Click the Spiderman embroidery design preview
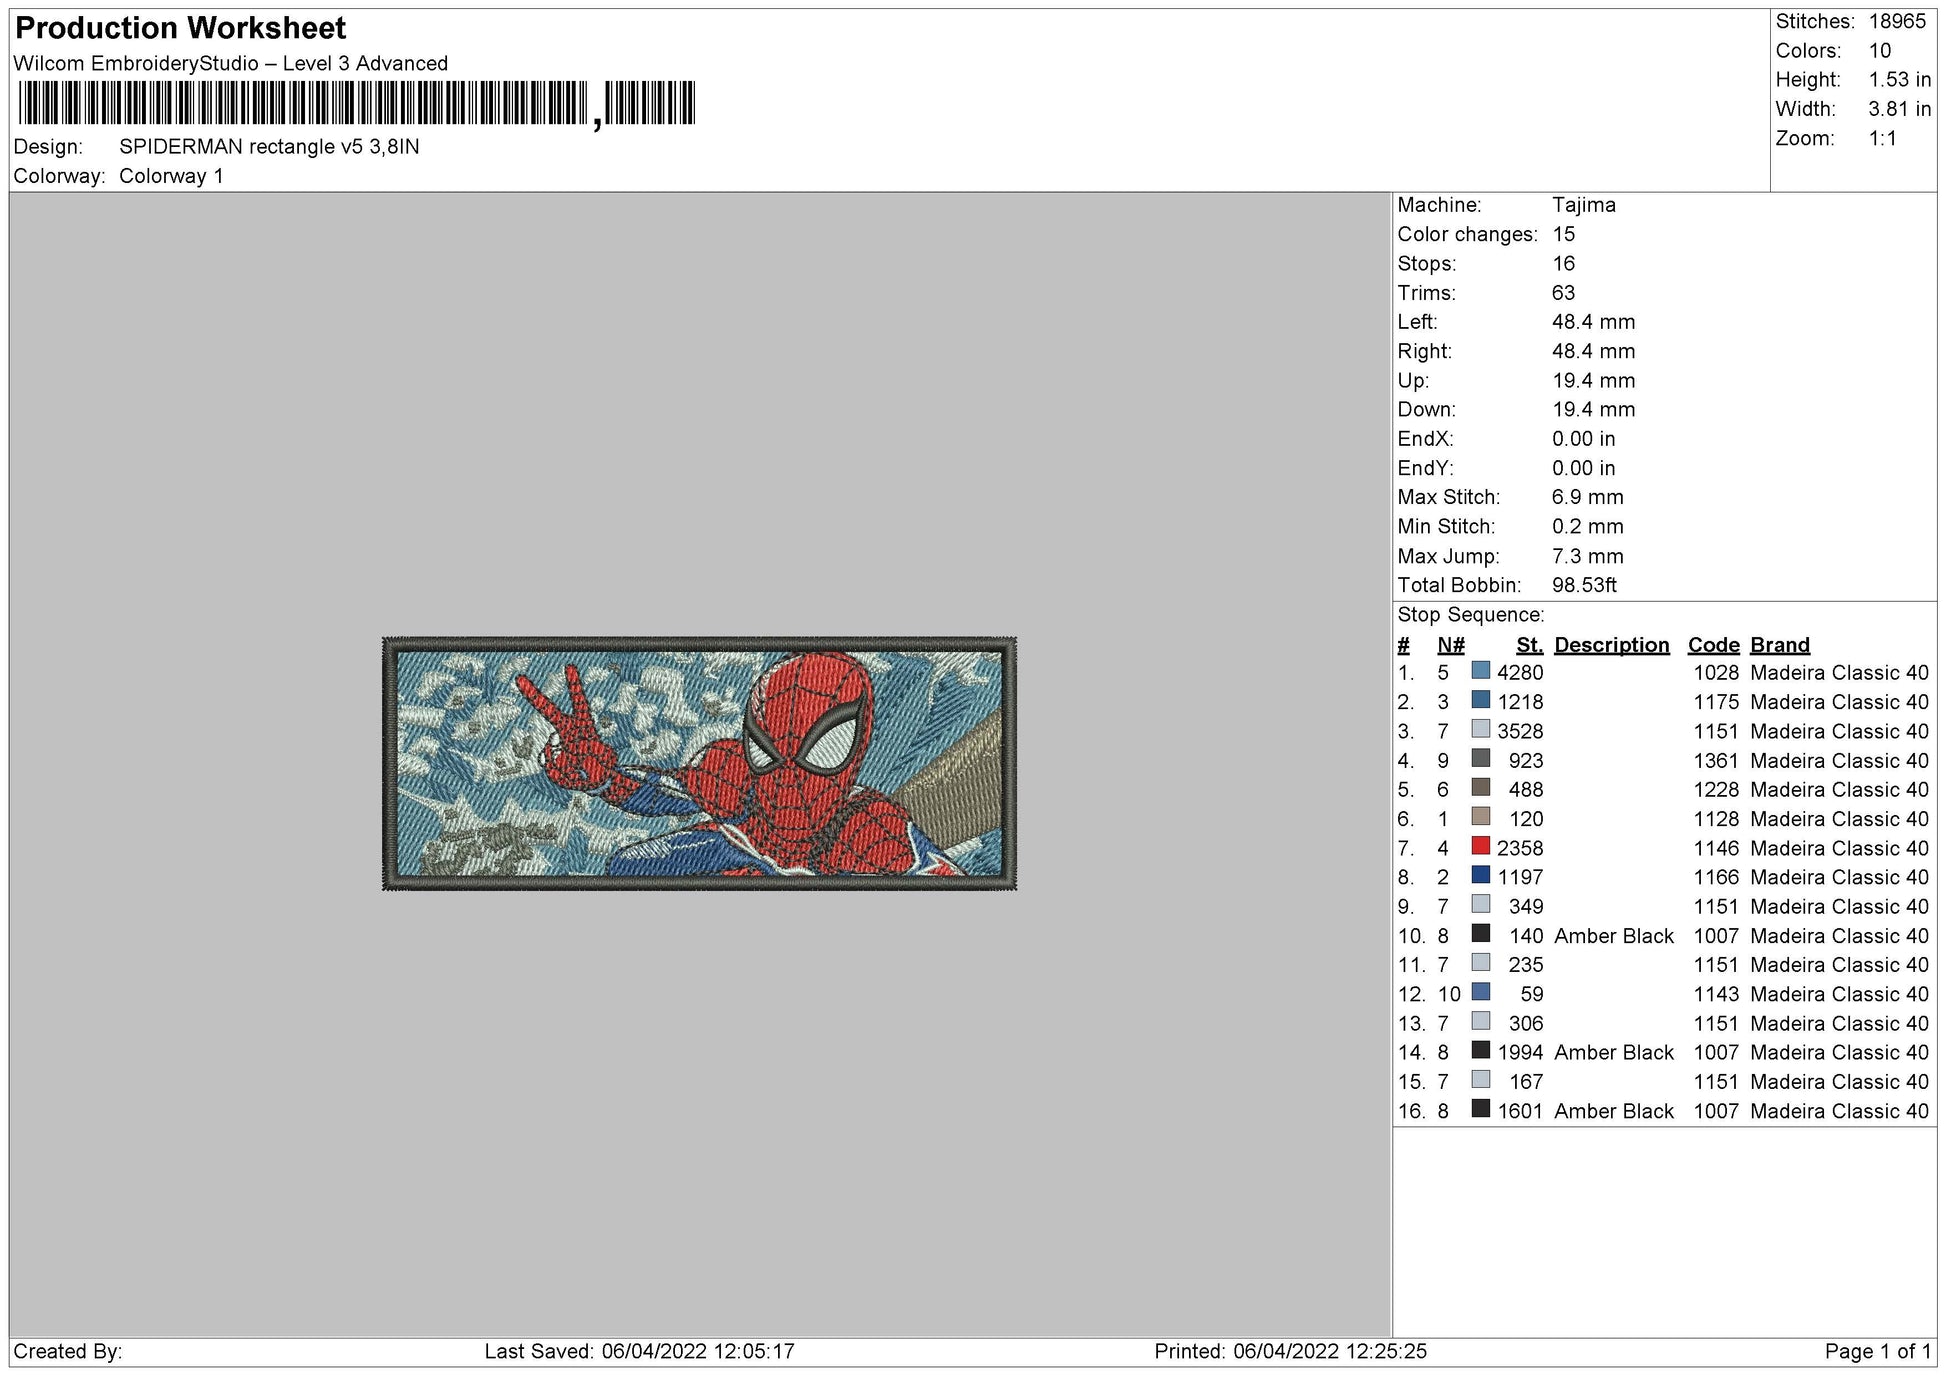Viewport: 1946px width, 1375px height. pos(699,763)
